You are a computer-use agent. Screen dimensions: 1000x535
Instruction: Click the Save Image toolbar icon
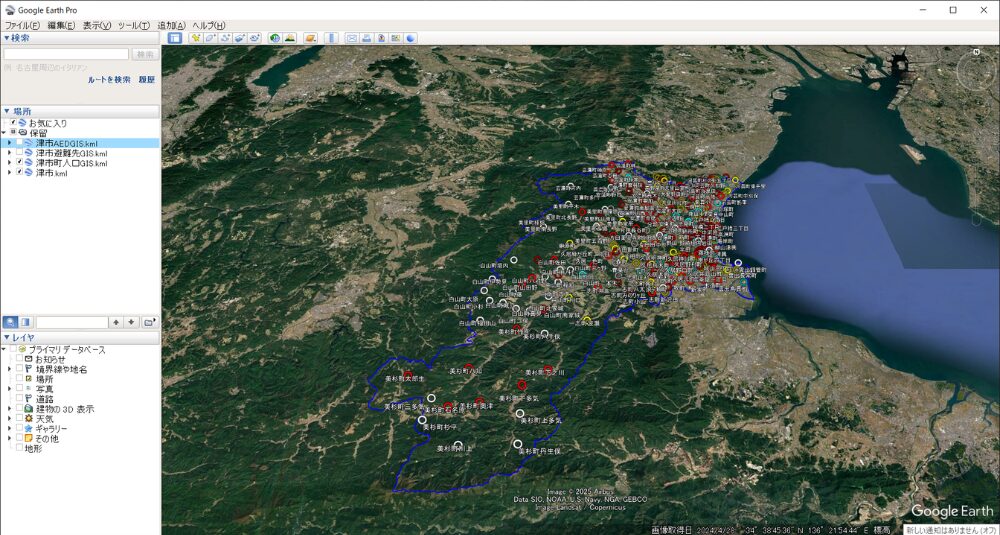381,38
